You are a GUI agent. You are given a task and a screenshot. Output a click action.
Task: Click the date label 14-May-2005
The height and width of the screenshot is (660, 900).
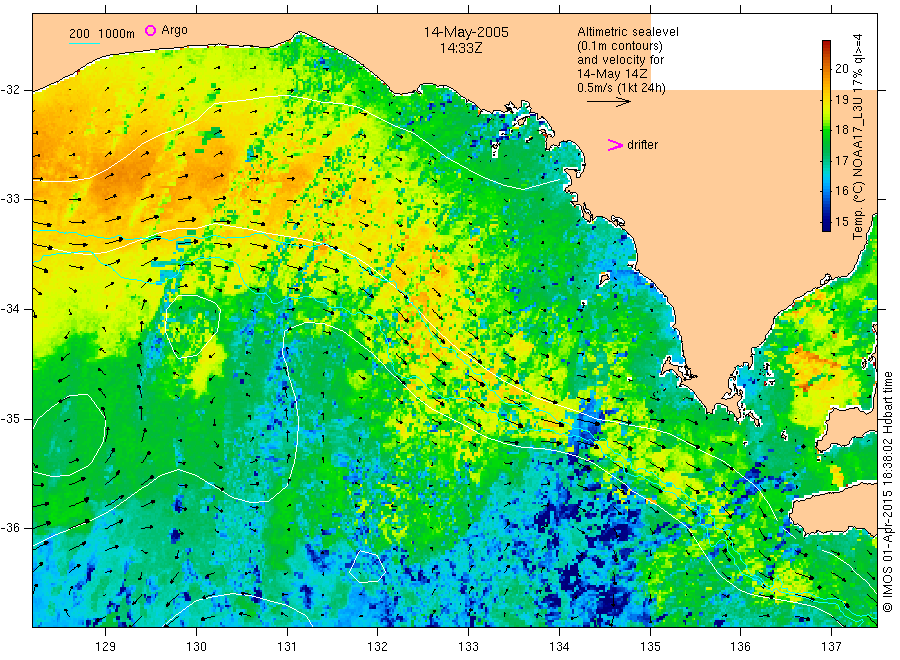coord(466,32)
